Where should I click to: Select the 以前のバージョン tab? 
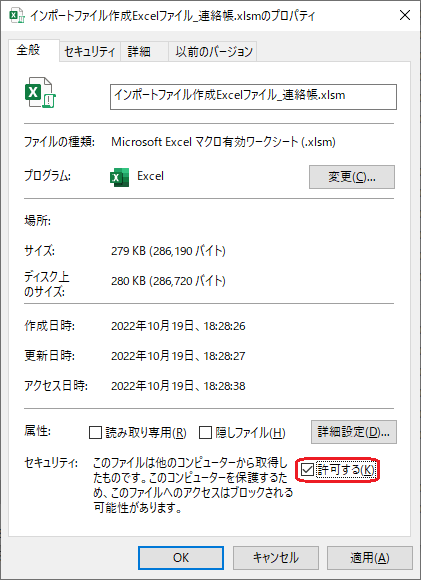point(213,51)
